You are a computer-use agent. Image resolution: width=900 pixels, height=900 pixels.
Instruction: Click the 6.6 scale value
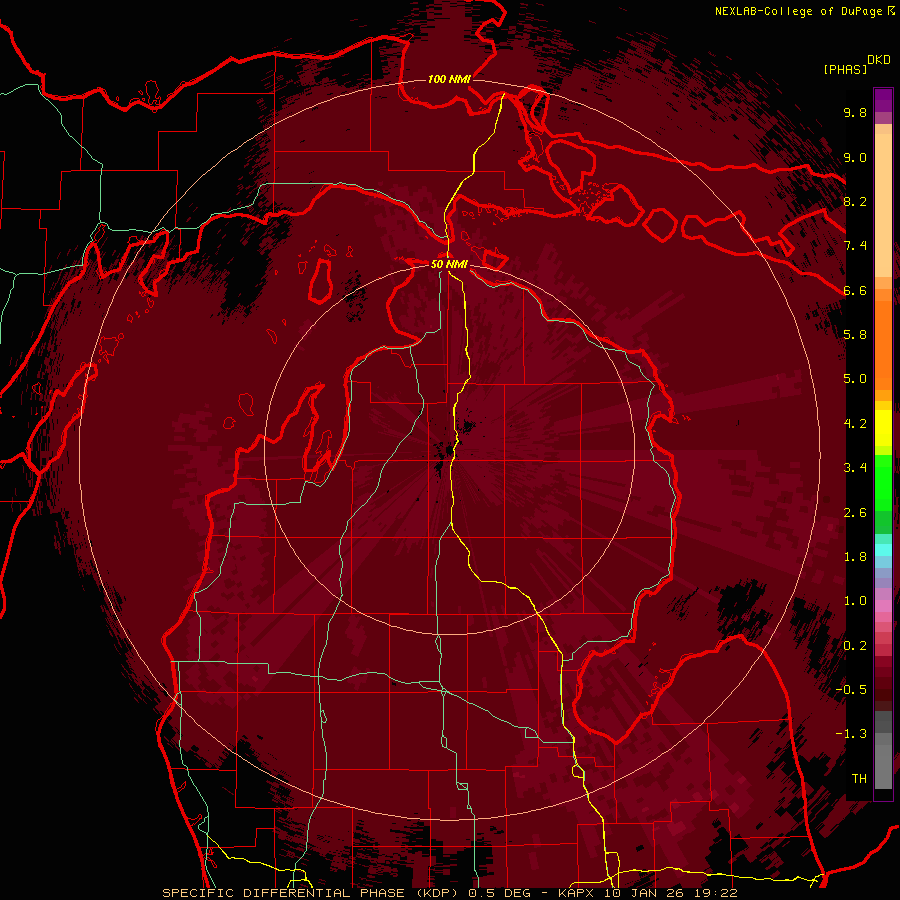click(x=855, y=290)
